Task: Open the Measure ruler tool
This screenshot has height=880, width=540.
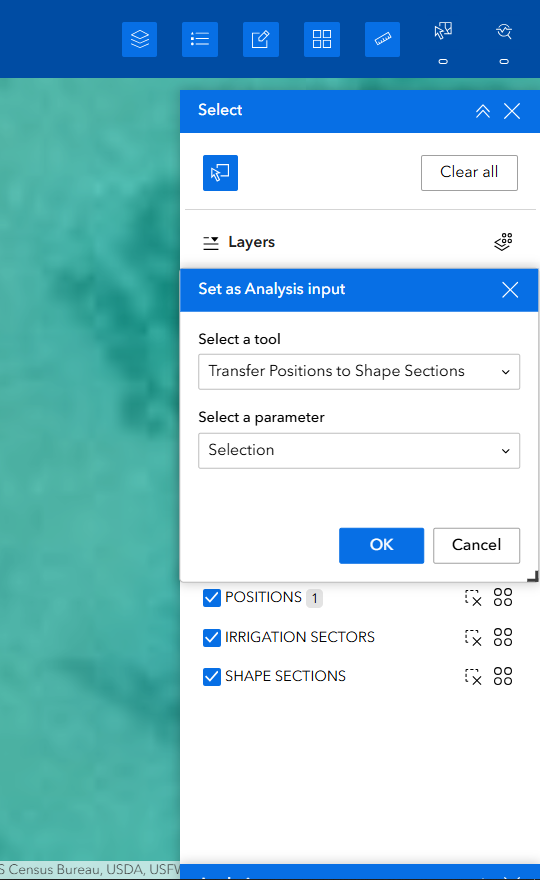Action: coord(382,39)
